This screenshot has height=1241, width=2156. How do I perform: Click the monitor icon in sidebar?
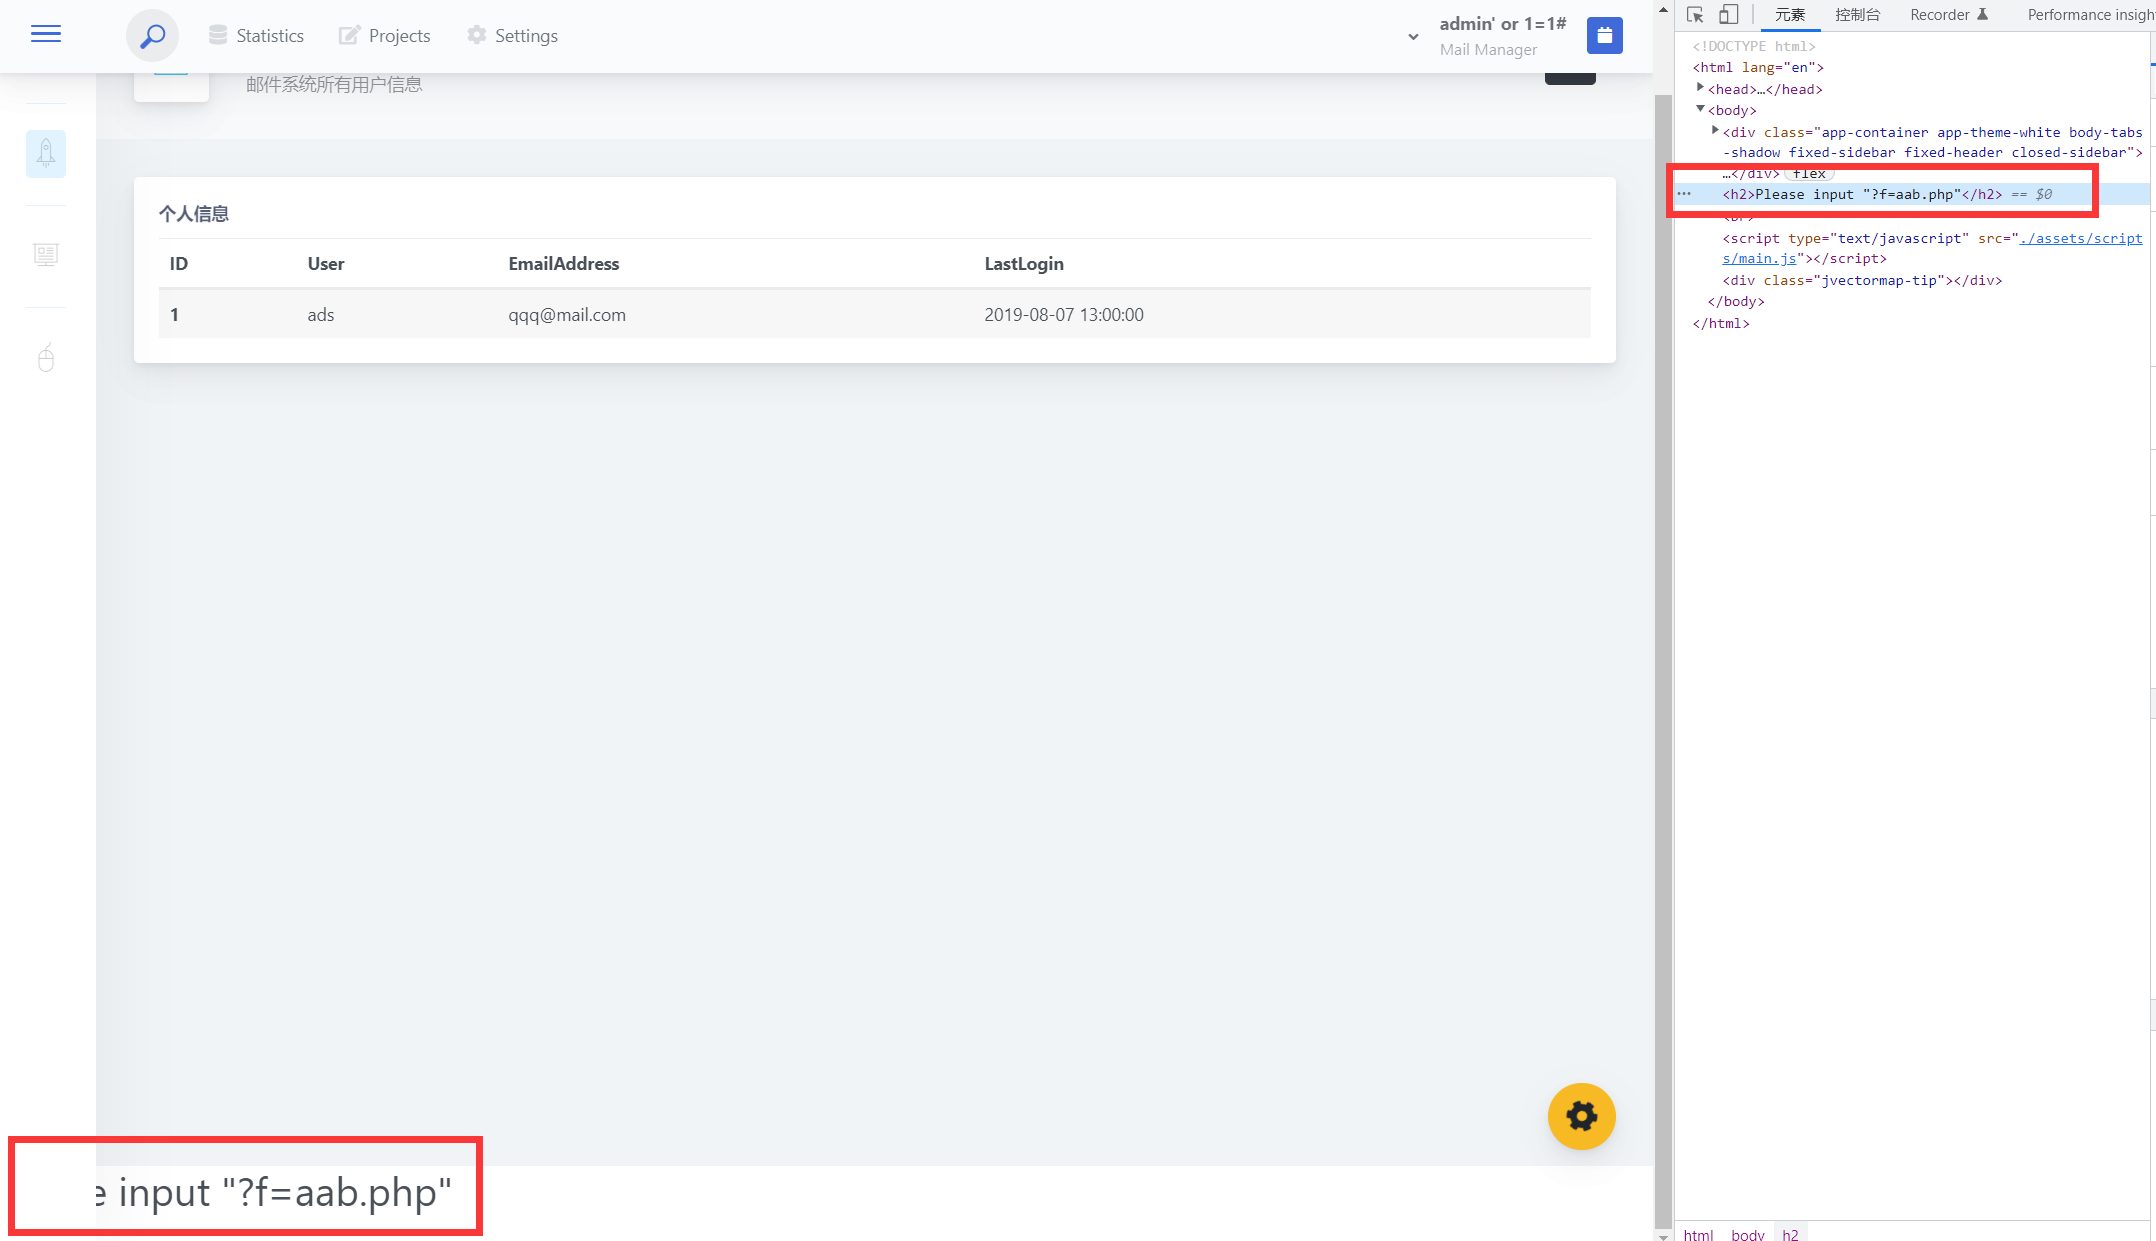coord(46,255)
